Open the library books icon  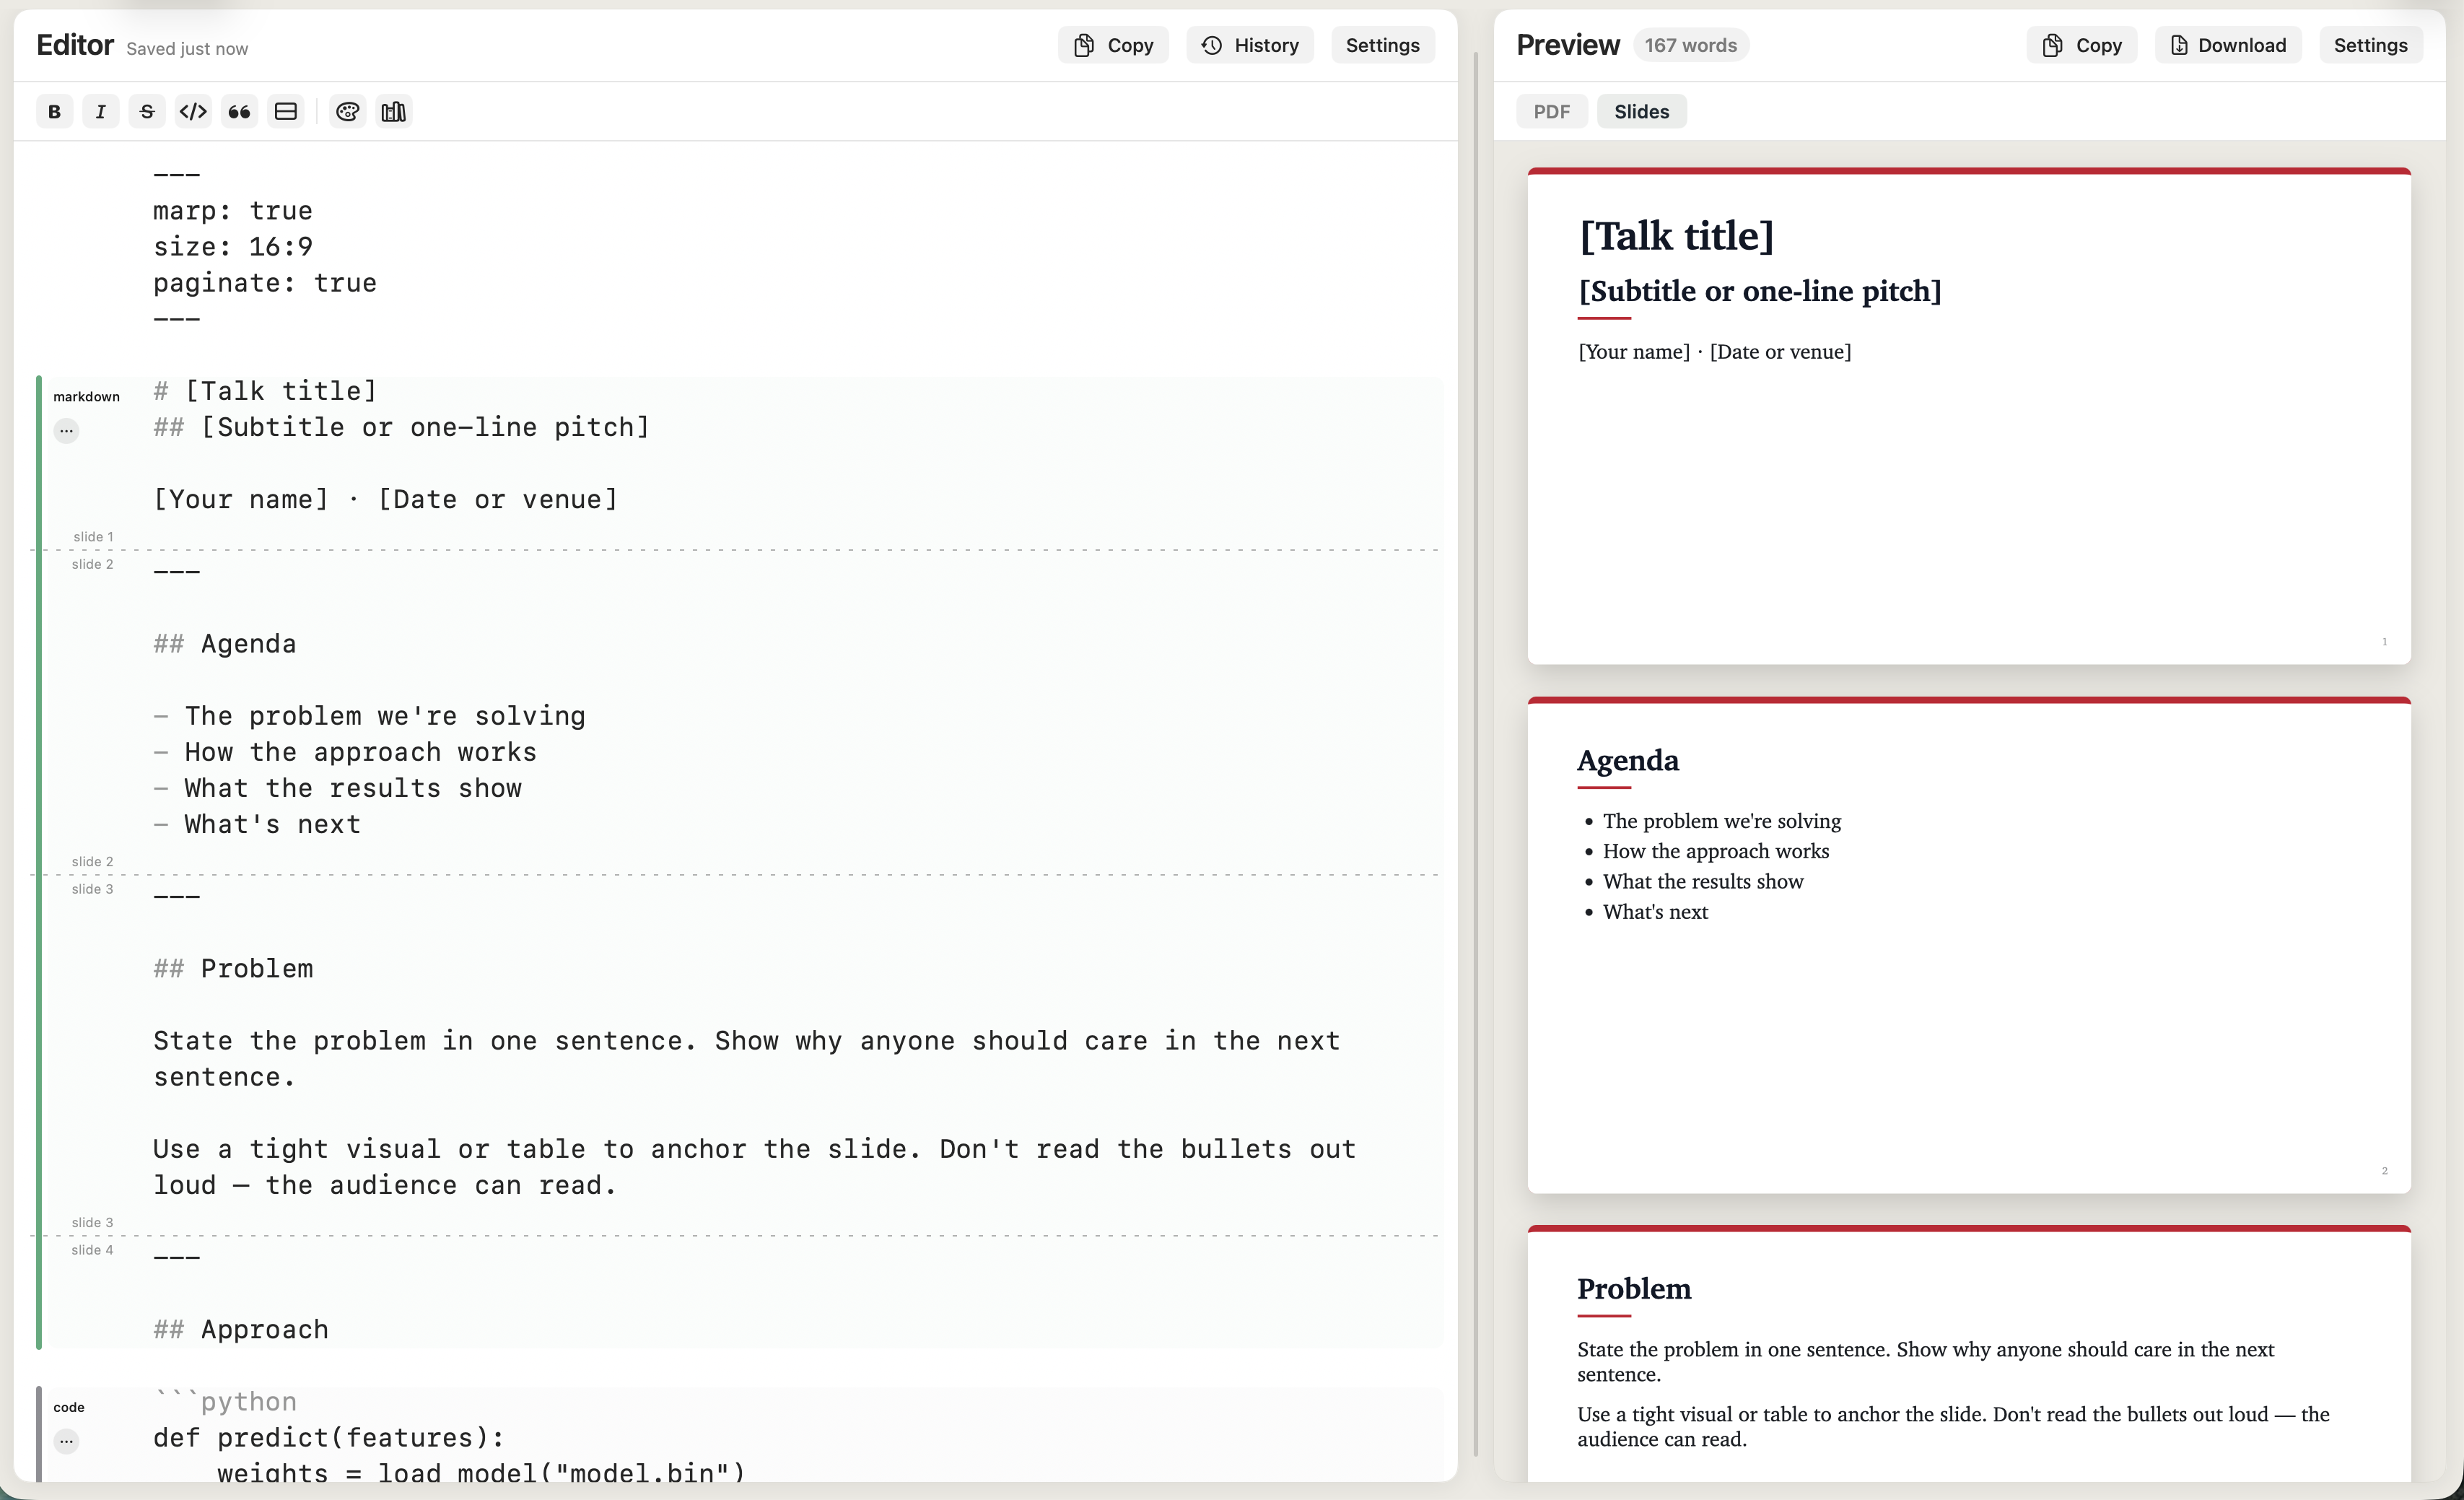394,111
